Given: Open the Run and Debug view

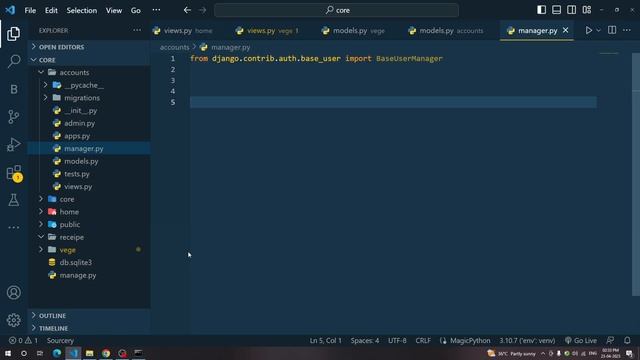Looking at the screenshot, I should point(13,144).
